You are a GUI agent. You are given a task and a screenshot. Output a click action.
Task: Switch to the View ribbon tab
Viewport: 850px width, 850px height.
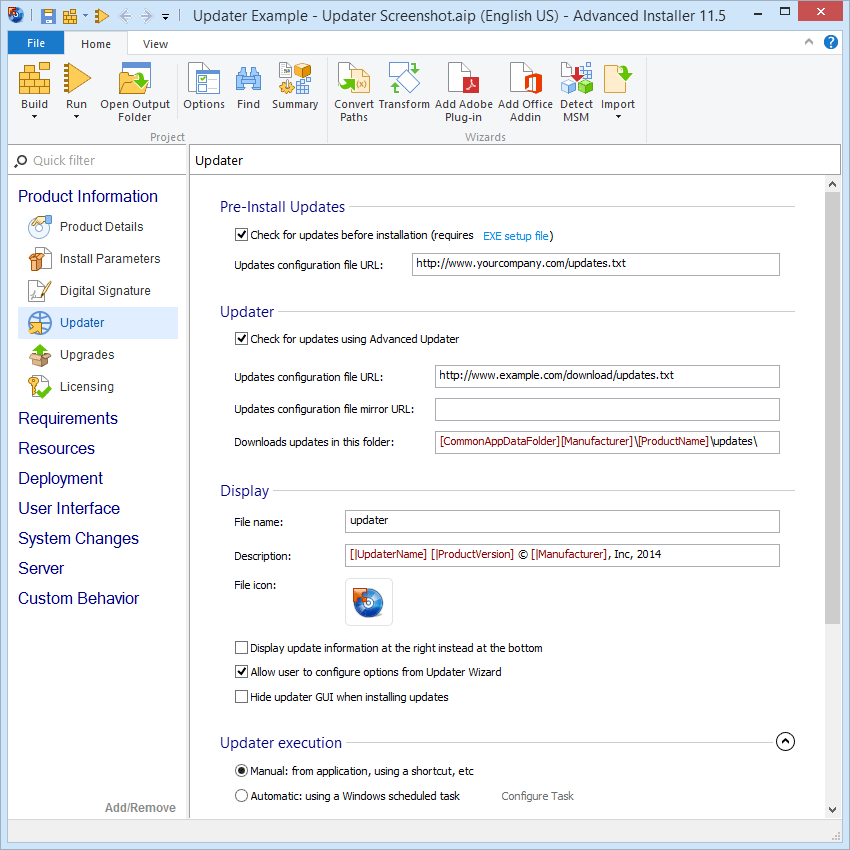pos(155,44)
